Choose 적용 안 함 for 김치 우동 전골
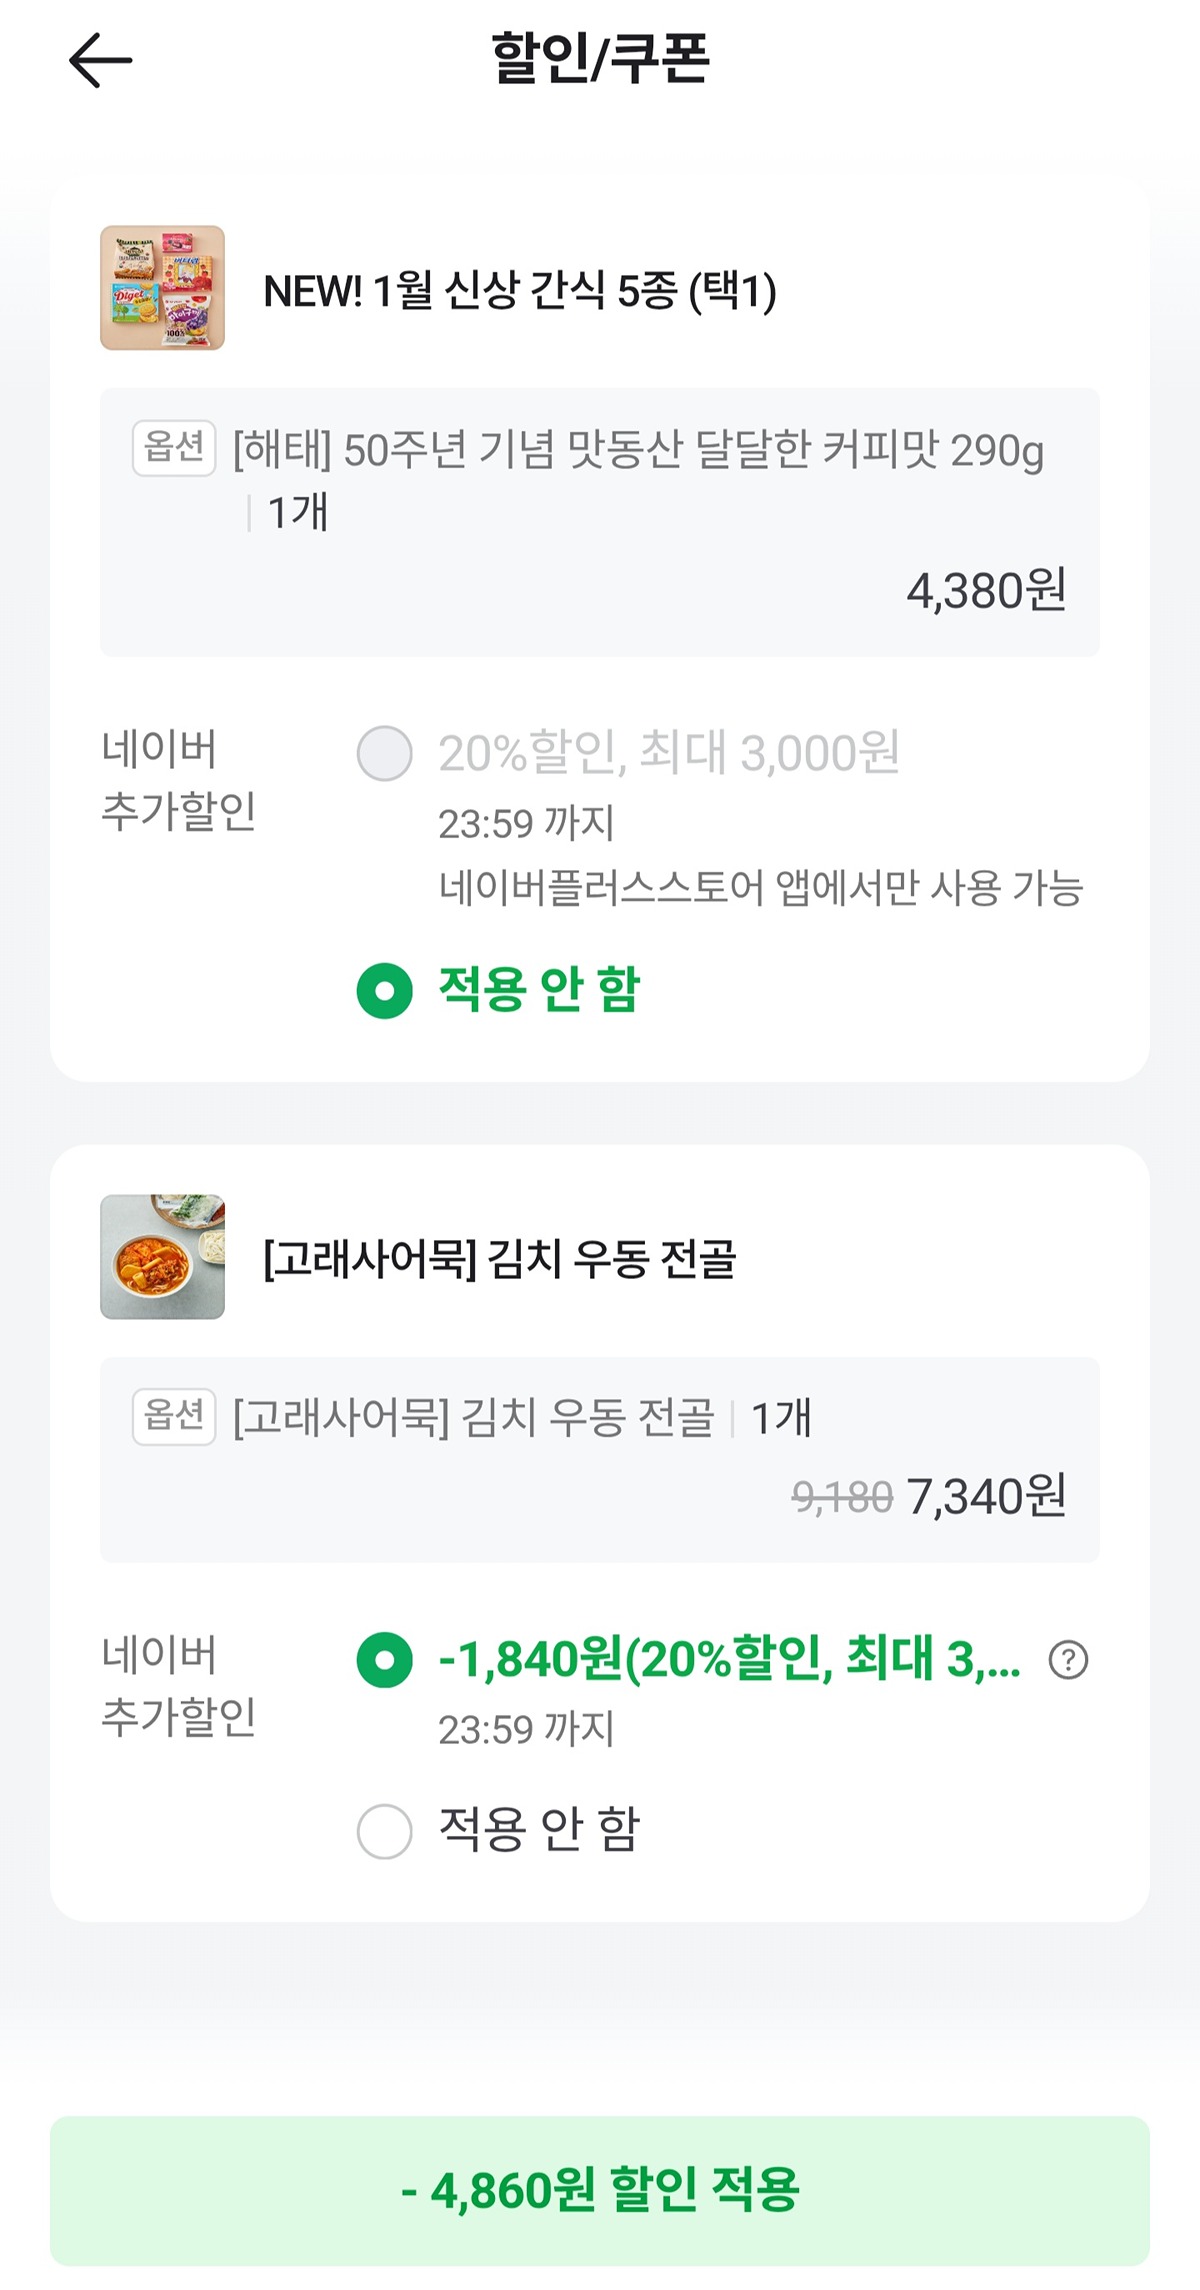 pos(385,1831)
